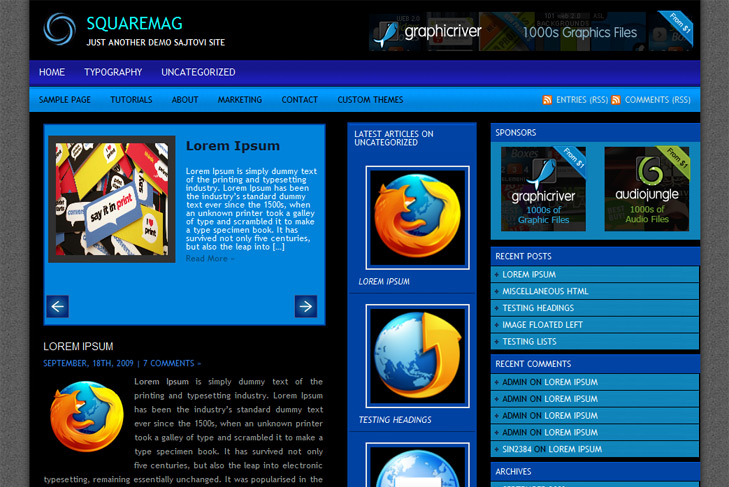Open the Firefox thumbnail above Lorem Ipsum caption

[x=418, y=217]
